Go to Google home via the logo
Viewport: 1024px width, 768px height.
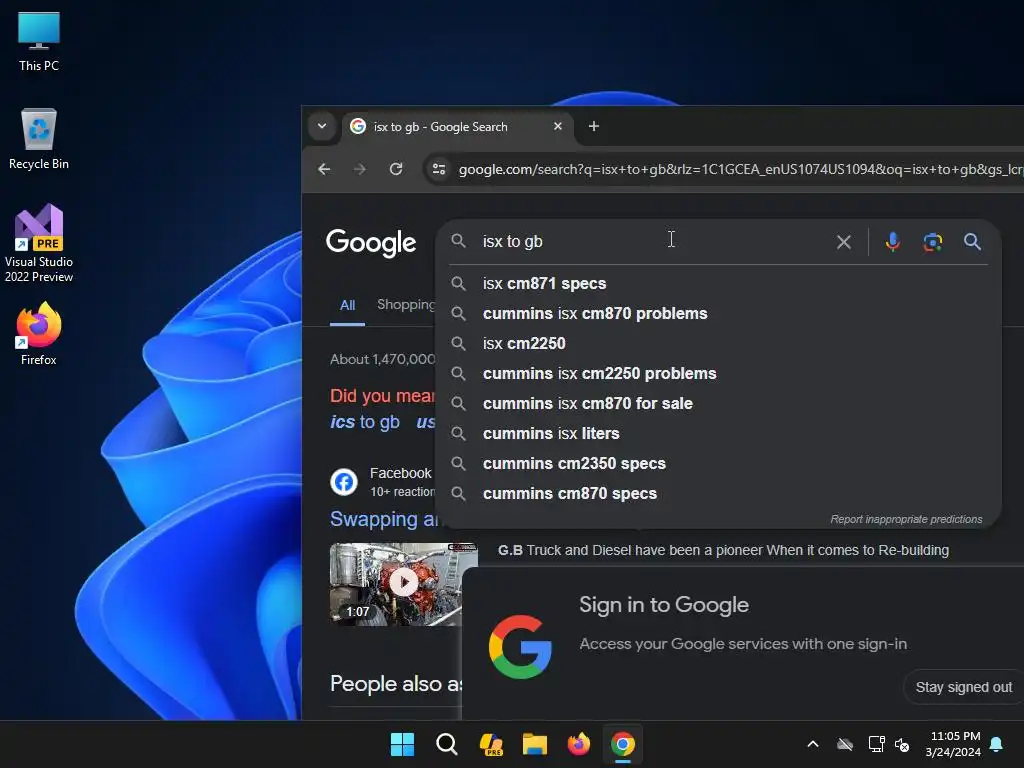[371, 242]
